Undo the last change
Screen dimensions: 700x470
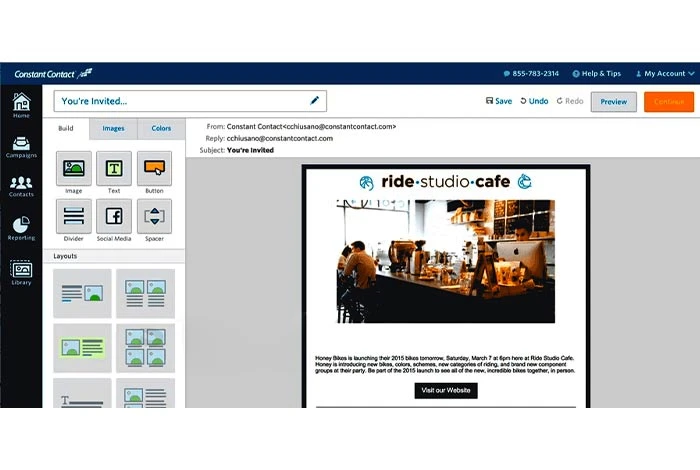534,101
